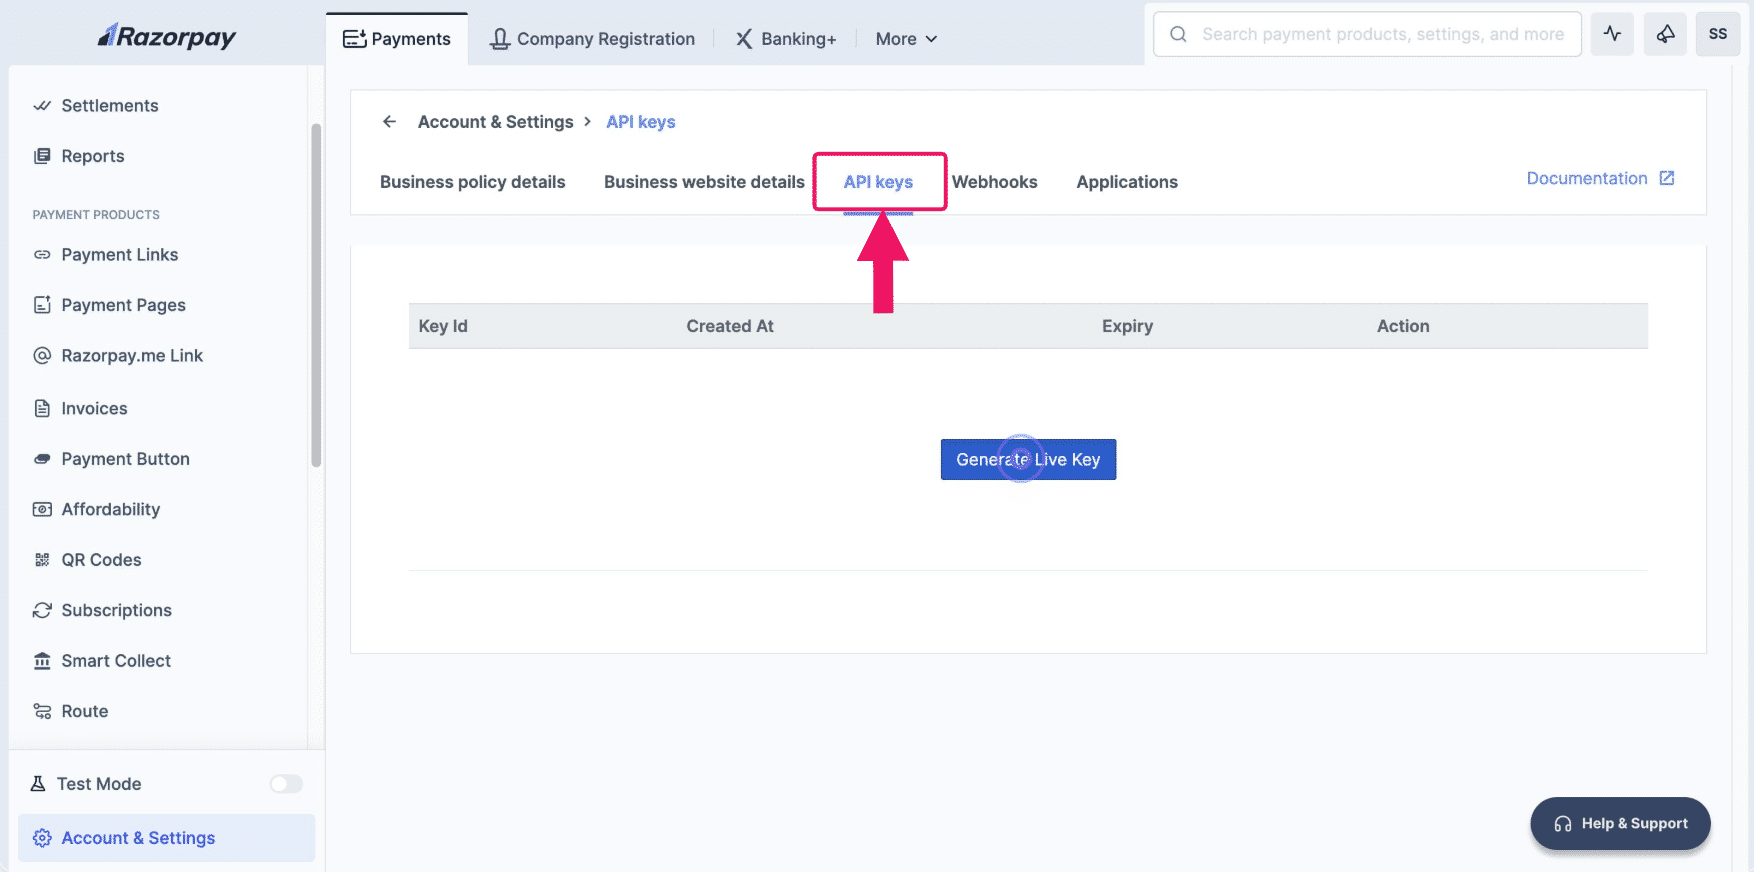Open Reports in the sidebar
Viewport: 1754px width, 872px height.
93,156
